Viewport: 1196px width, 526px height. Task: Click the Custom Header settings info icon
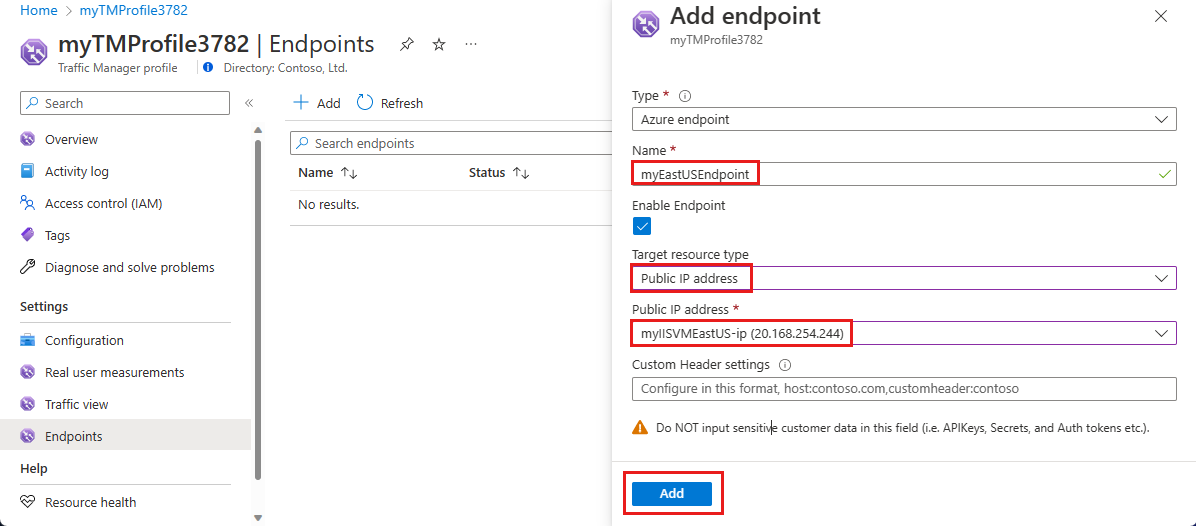click(785, 365)
